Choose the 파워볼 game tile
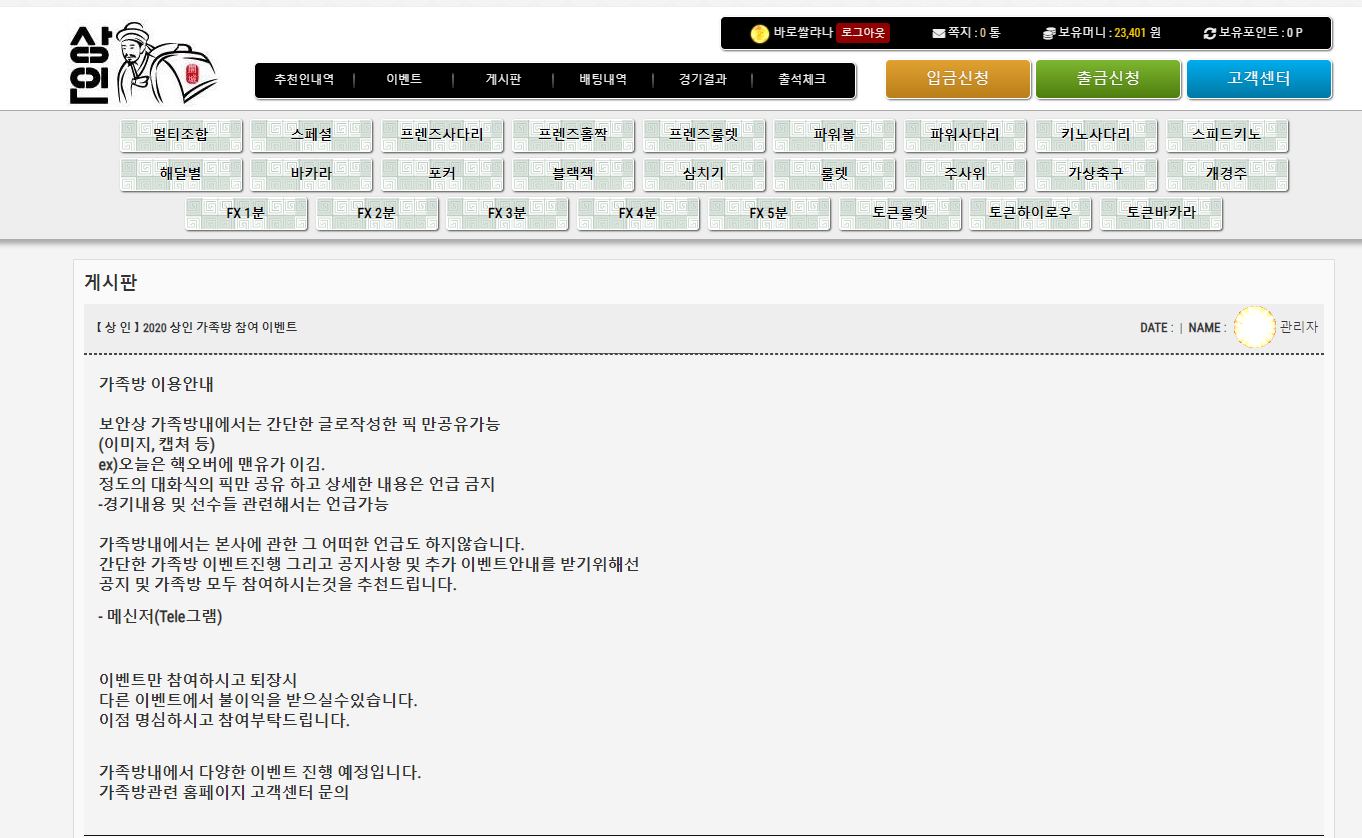Screen dimensions: 1362x838 pyautogui.click(x=835, y=134)
